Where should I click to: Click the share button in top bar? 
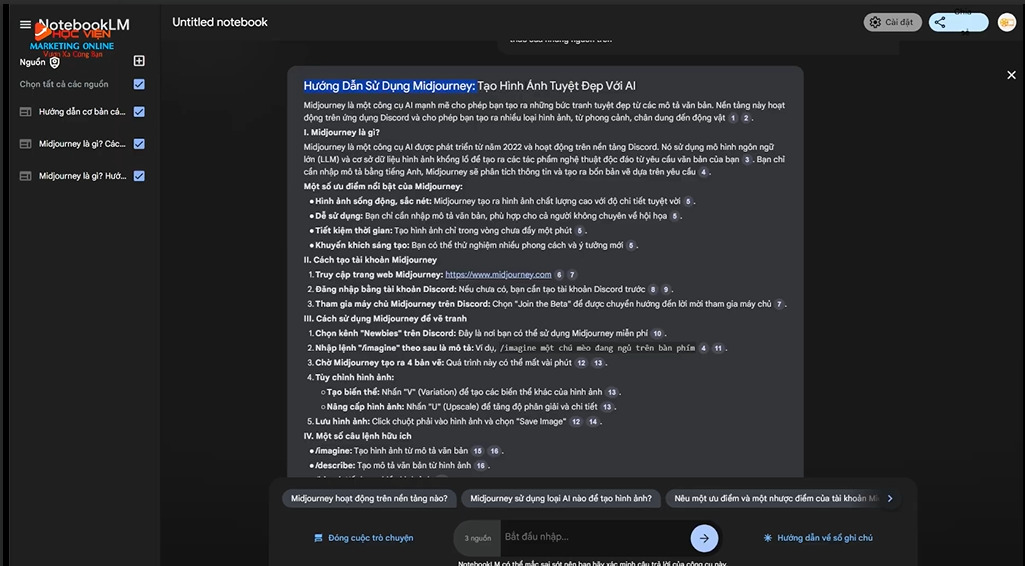[958, 22]
